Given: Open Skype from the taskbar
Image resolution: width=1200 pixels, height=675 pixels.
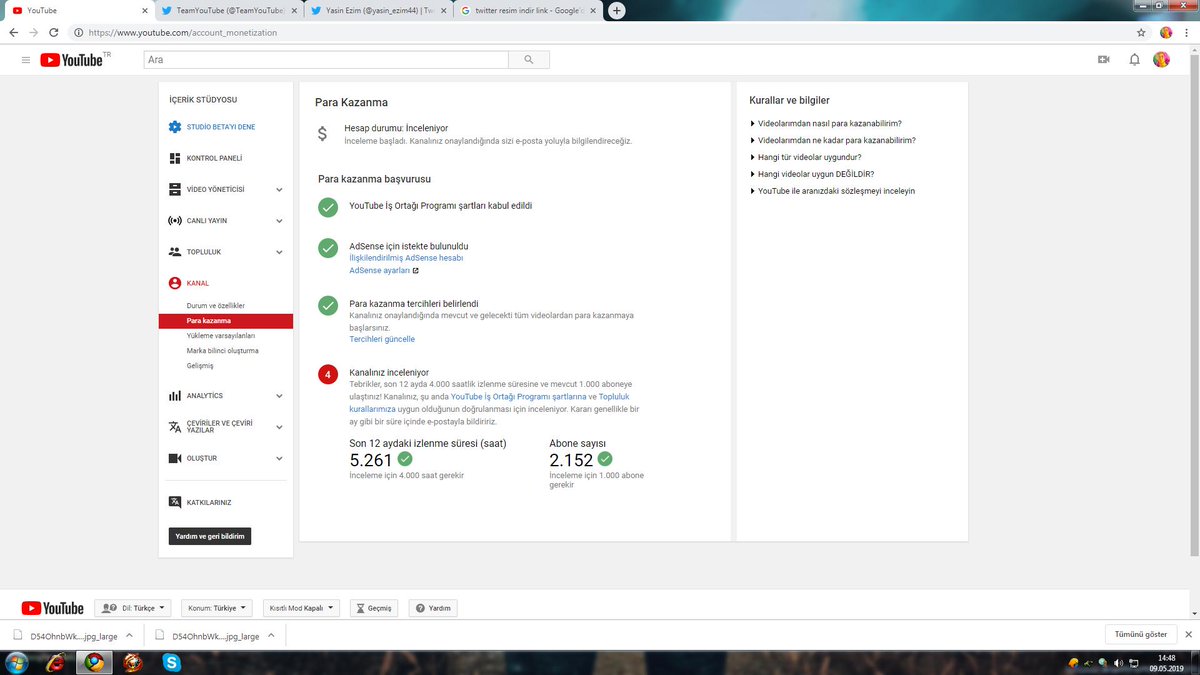Looking at the screenshot, I should 174,662.
